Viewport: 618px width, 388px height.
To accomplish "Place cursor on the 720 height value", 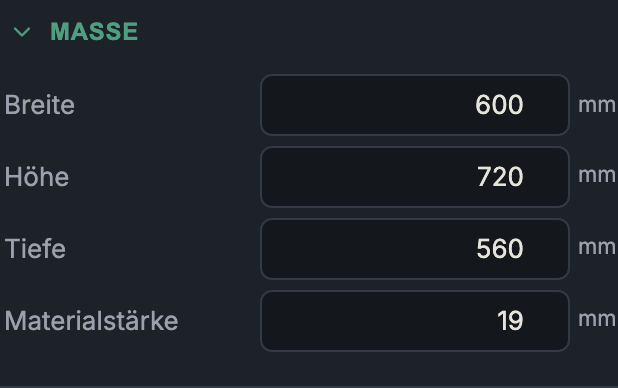I will point(500,177).
